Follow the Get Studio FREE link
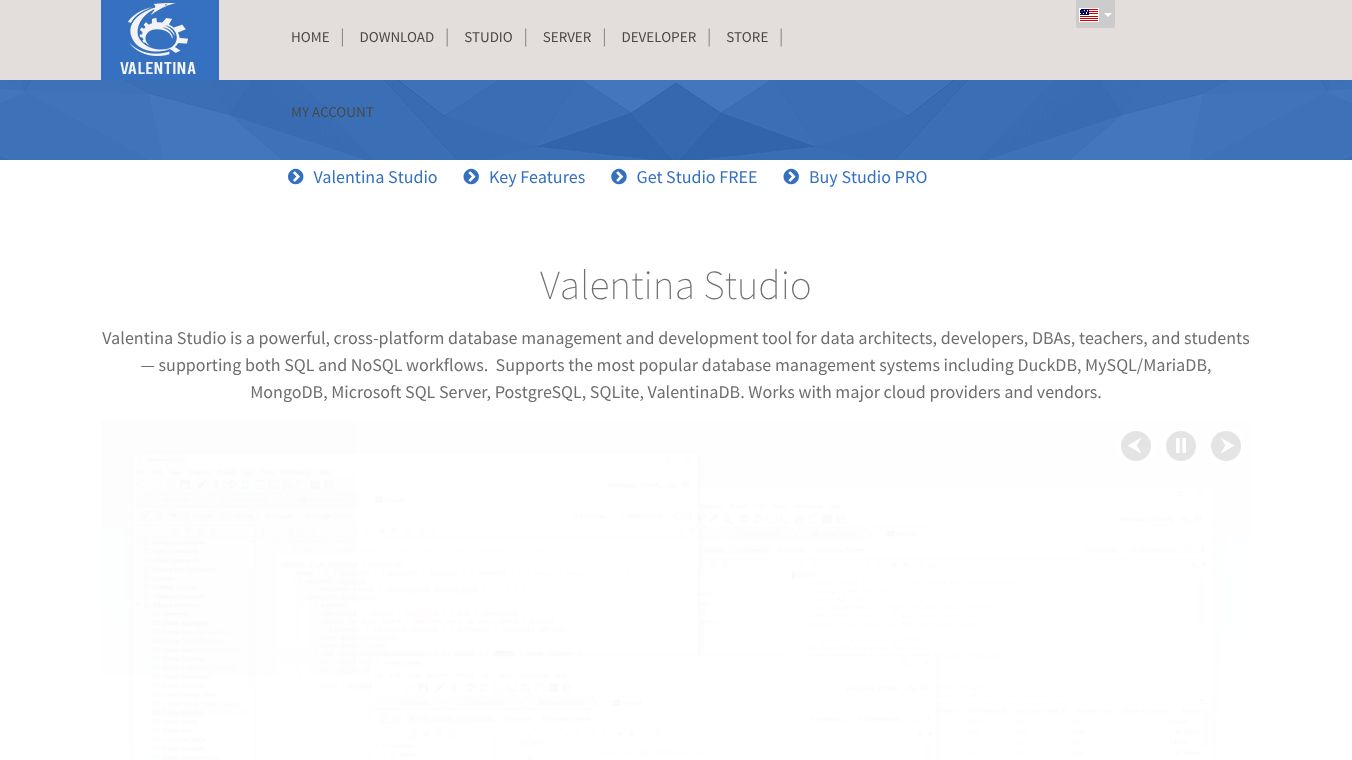This screenshot has width=1352, height=760. [697, 177]
